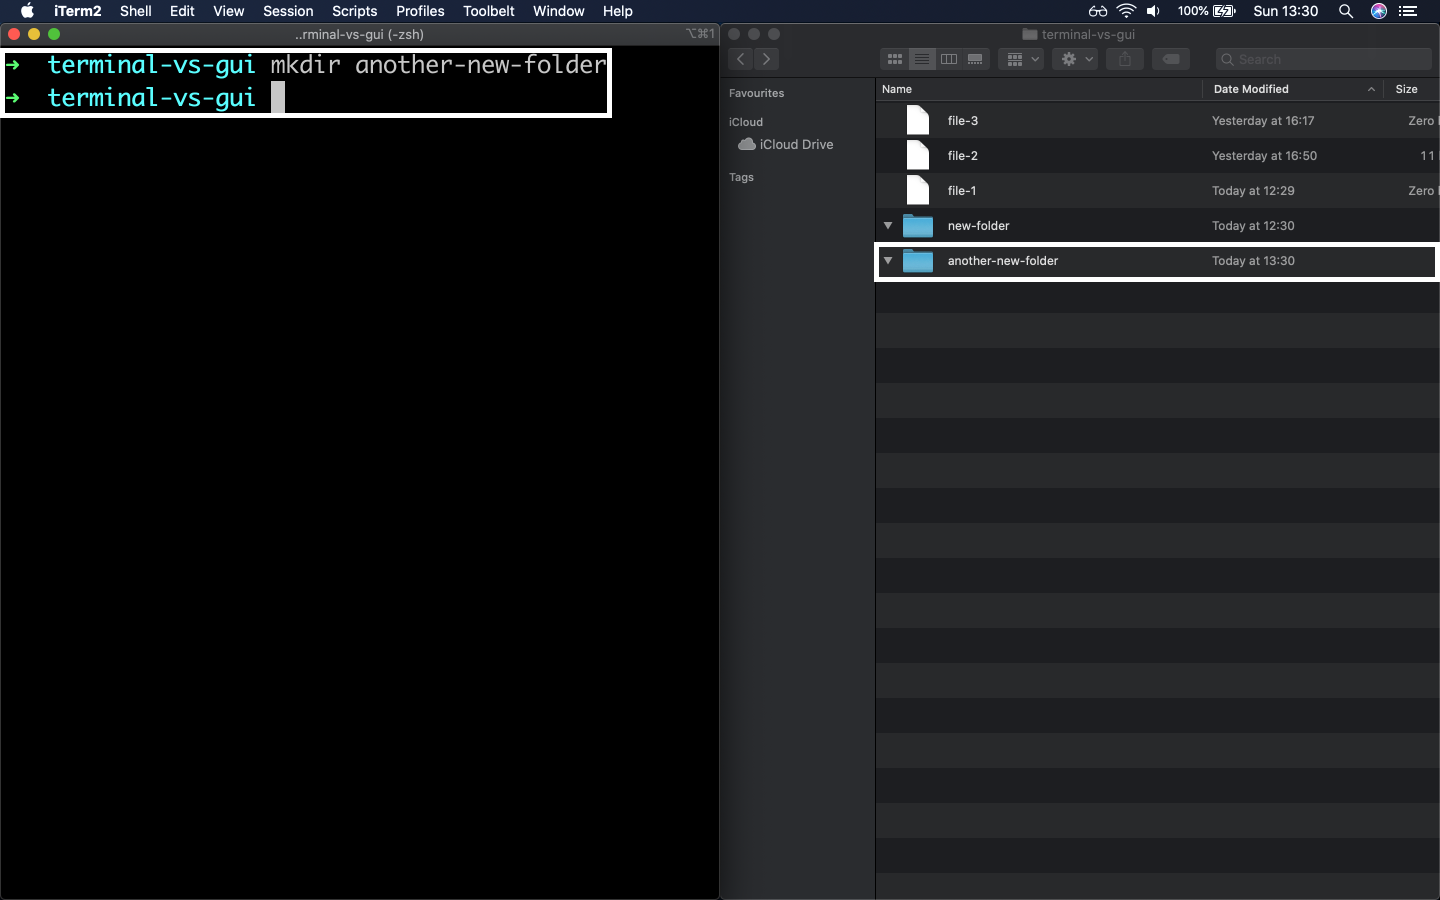The width and height of the screenshot is (1440, 900).
Task: Click the file-1 document icon
Action: [918, 191]
